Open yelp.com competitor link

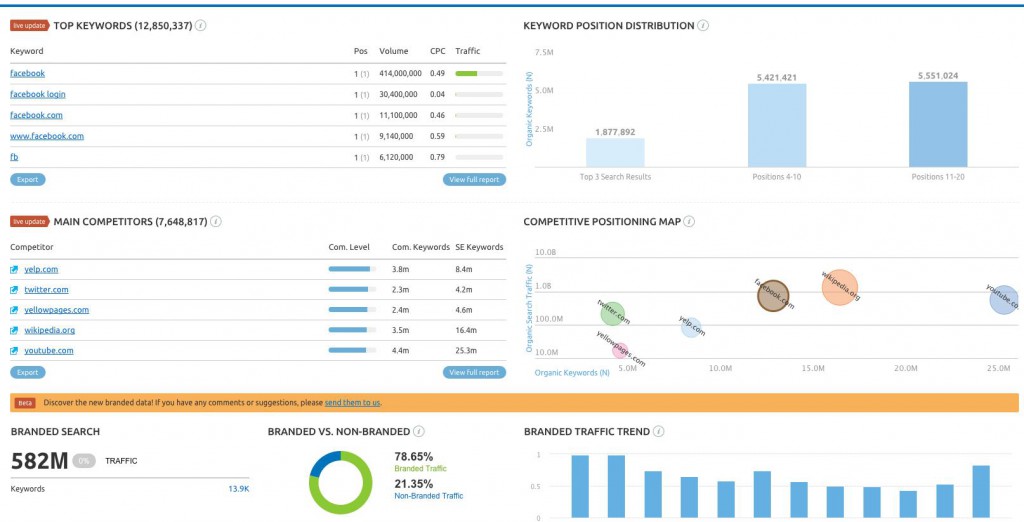point(41,269)
